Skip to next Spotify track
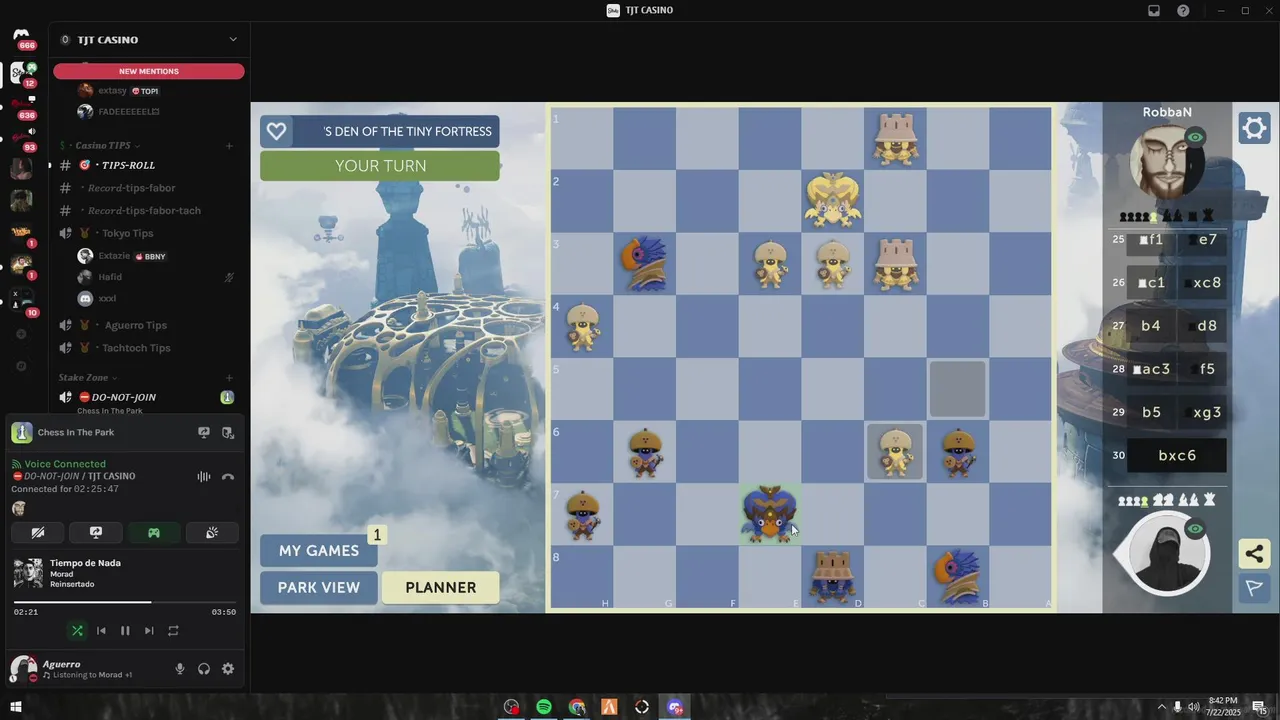 pyautogui.click(x=149, y=631)
